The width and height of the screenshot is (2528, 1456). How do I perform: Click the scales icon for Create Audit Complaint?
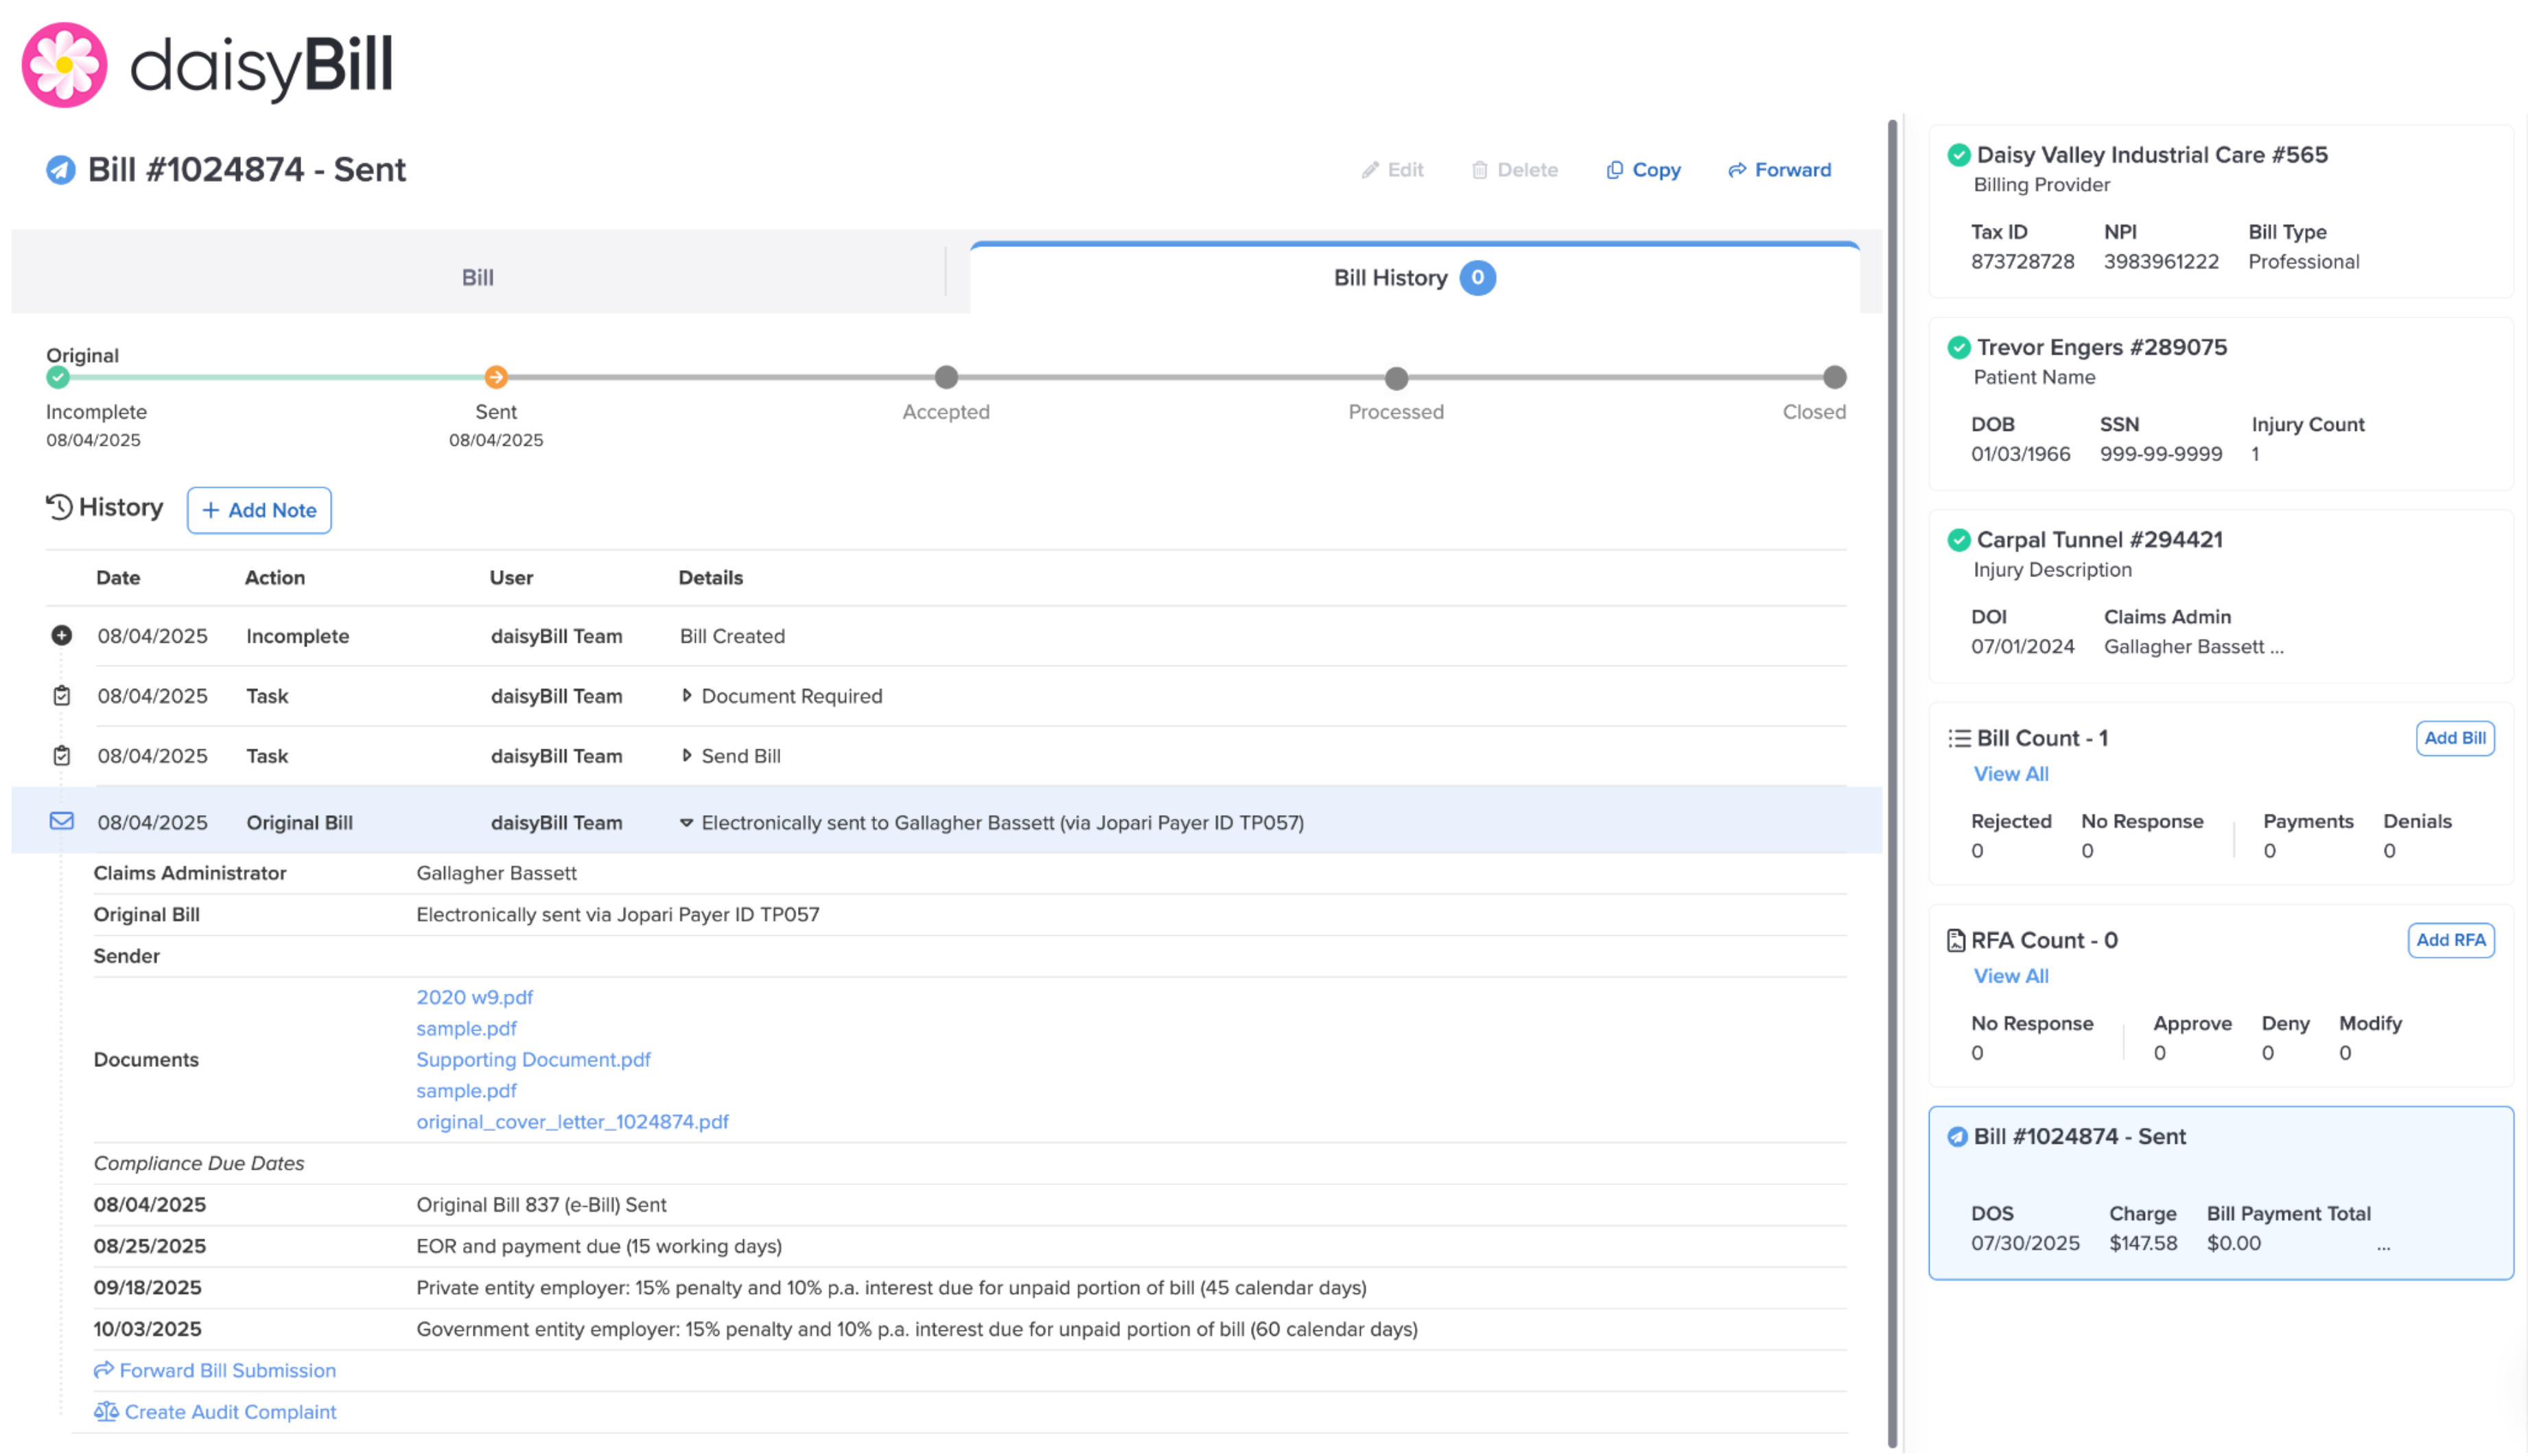pos(106,1411)
